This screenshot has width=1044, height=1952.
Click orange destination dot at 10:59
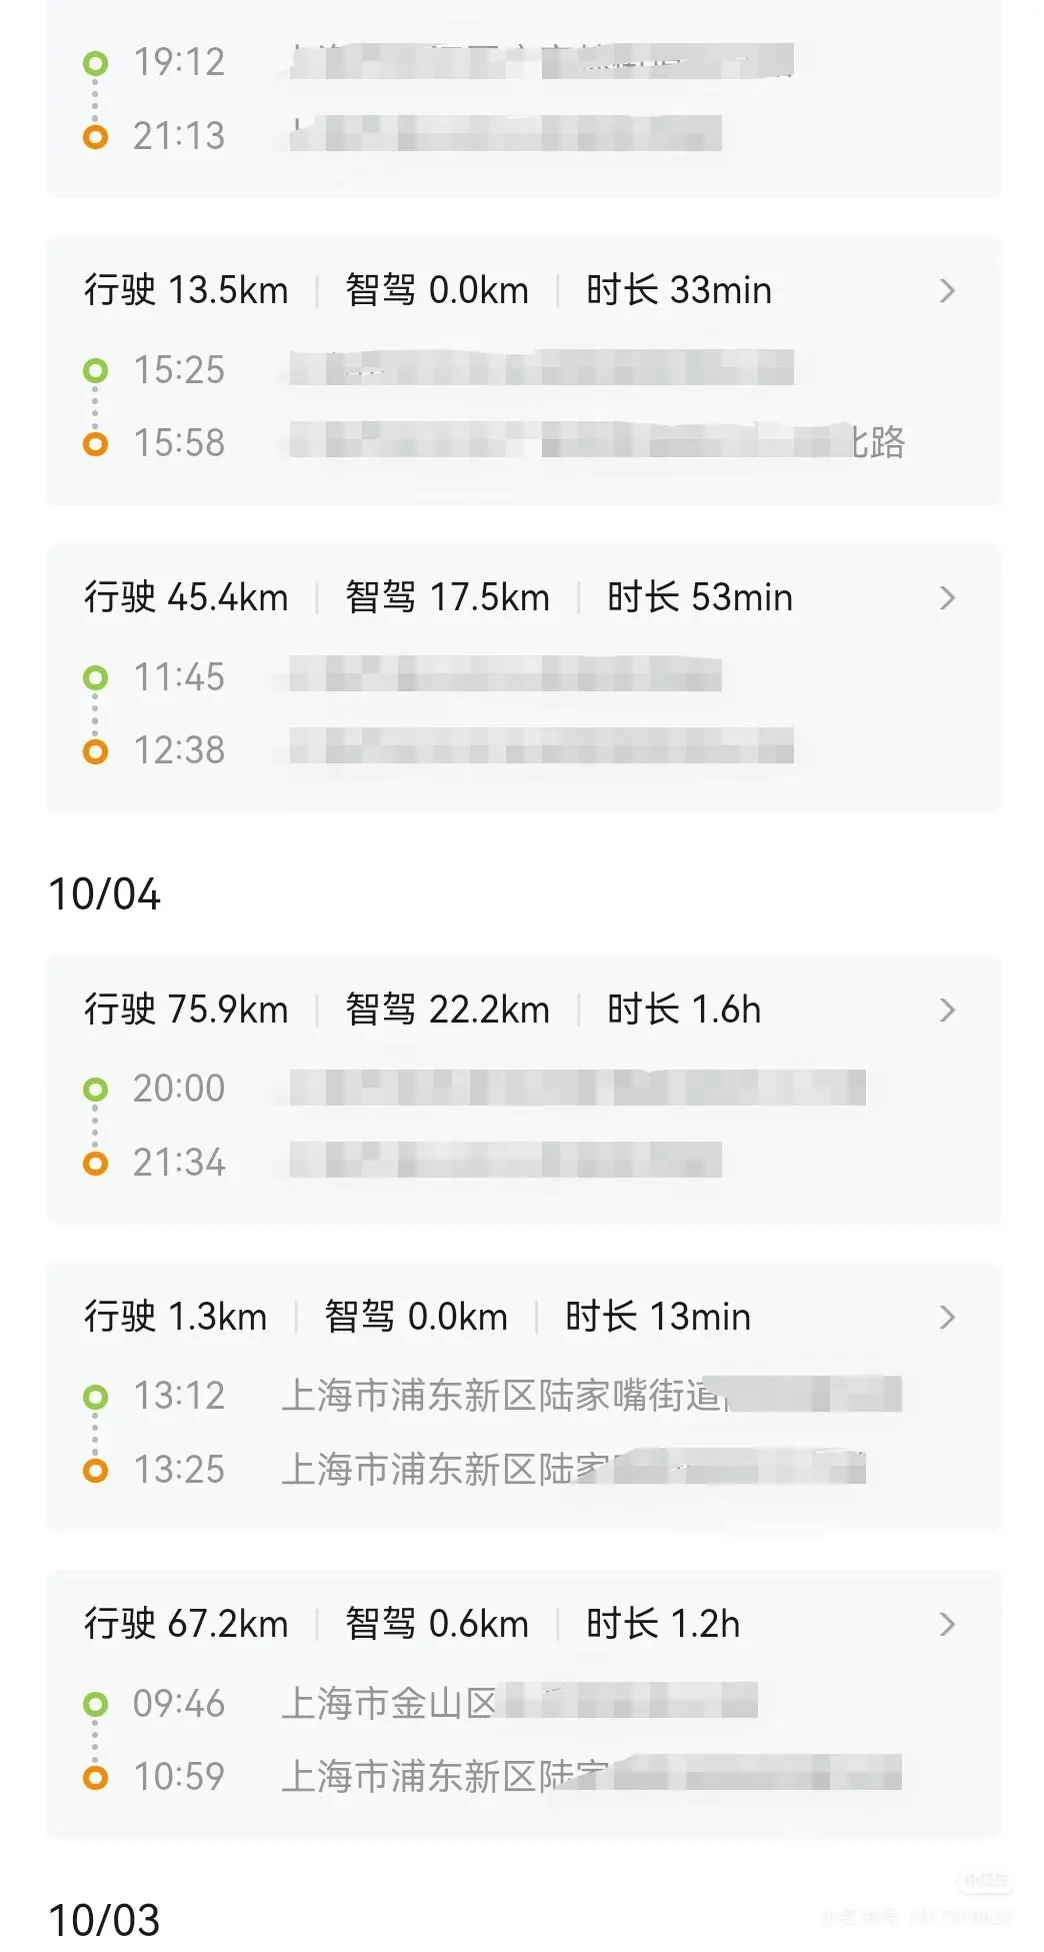[x=95, y=1777]
